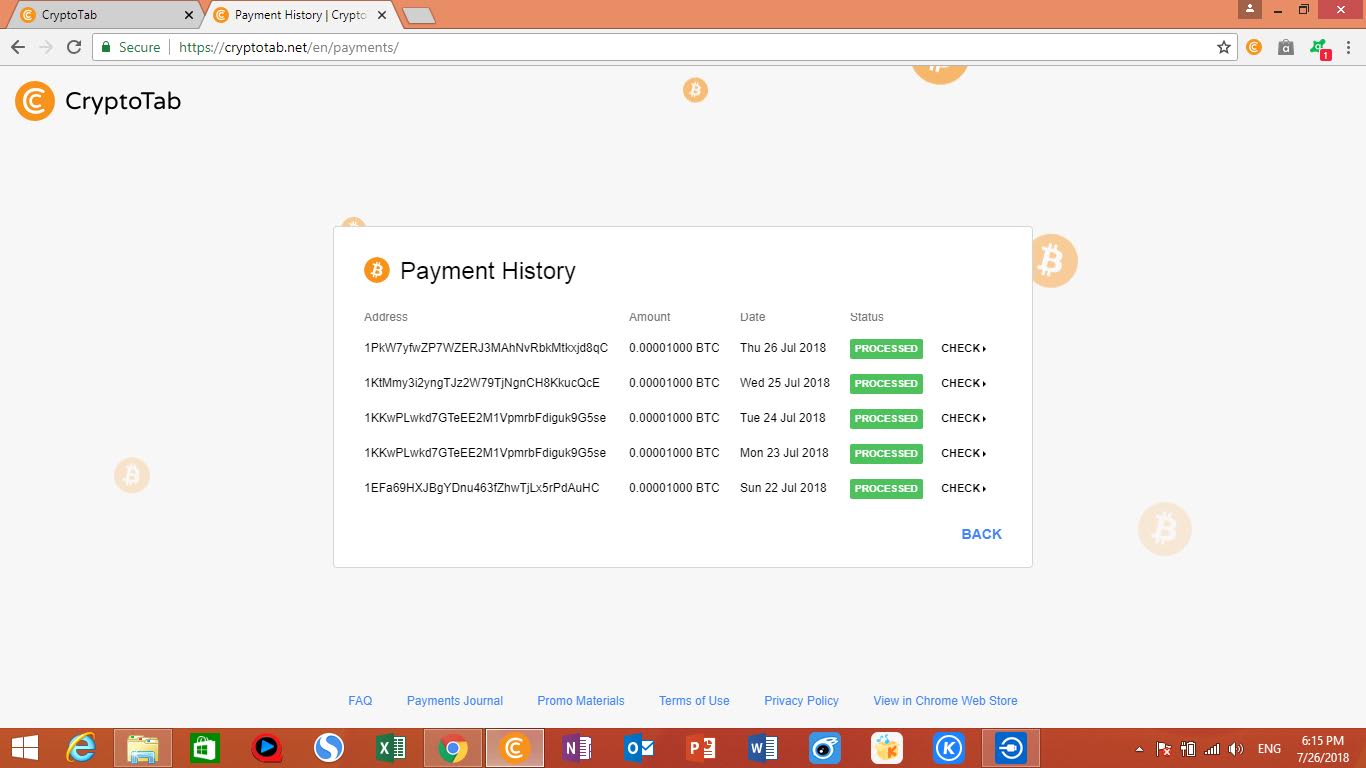Click the bookmark star in the address bar

(x=1224, y=47)
